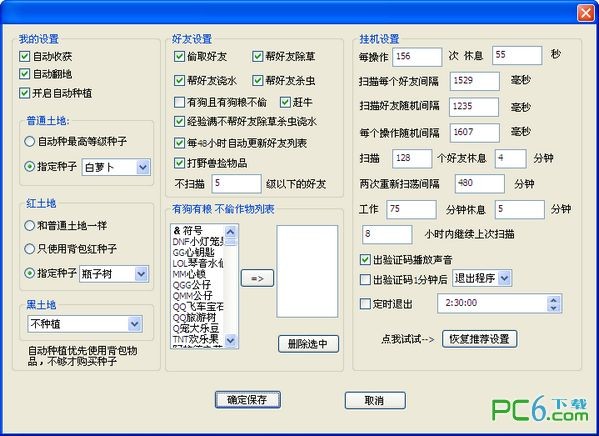Expand the 瓶子树 red-land seed dropdown
Viewport: 599px width, 436px height.
[x=141, y=274]
